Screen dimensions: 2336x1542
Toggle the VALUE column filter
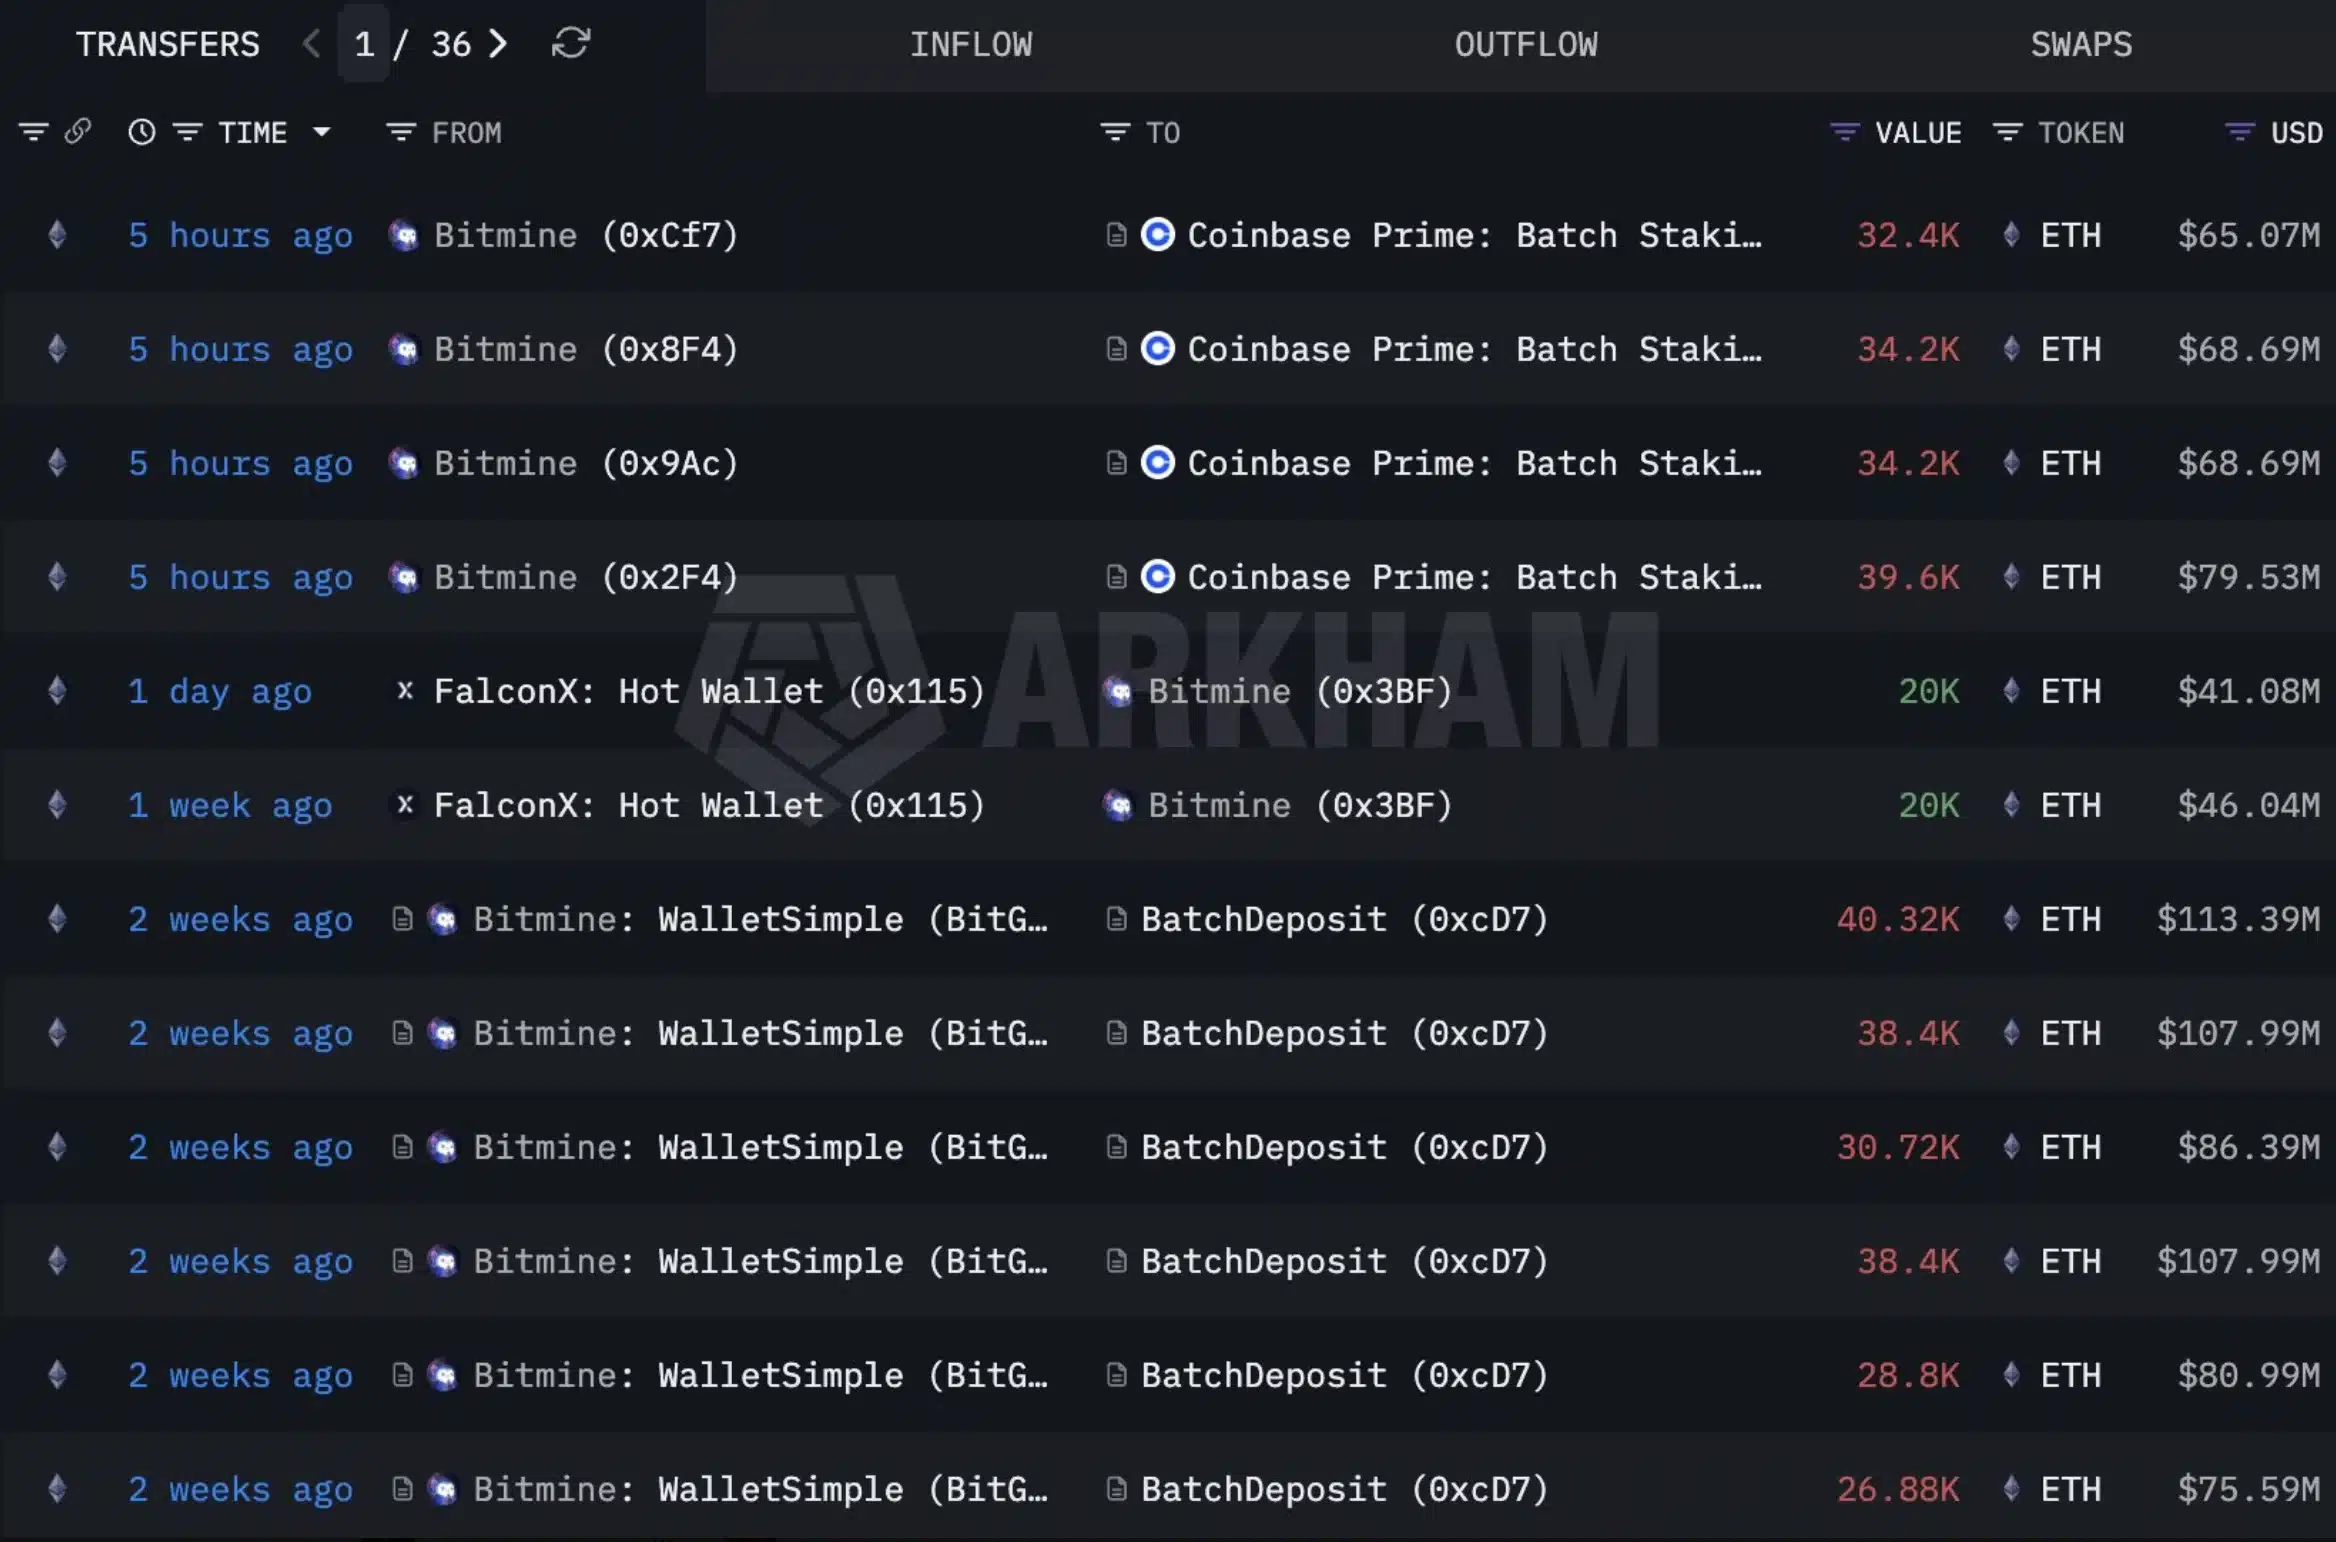click(1844, 132)
